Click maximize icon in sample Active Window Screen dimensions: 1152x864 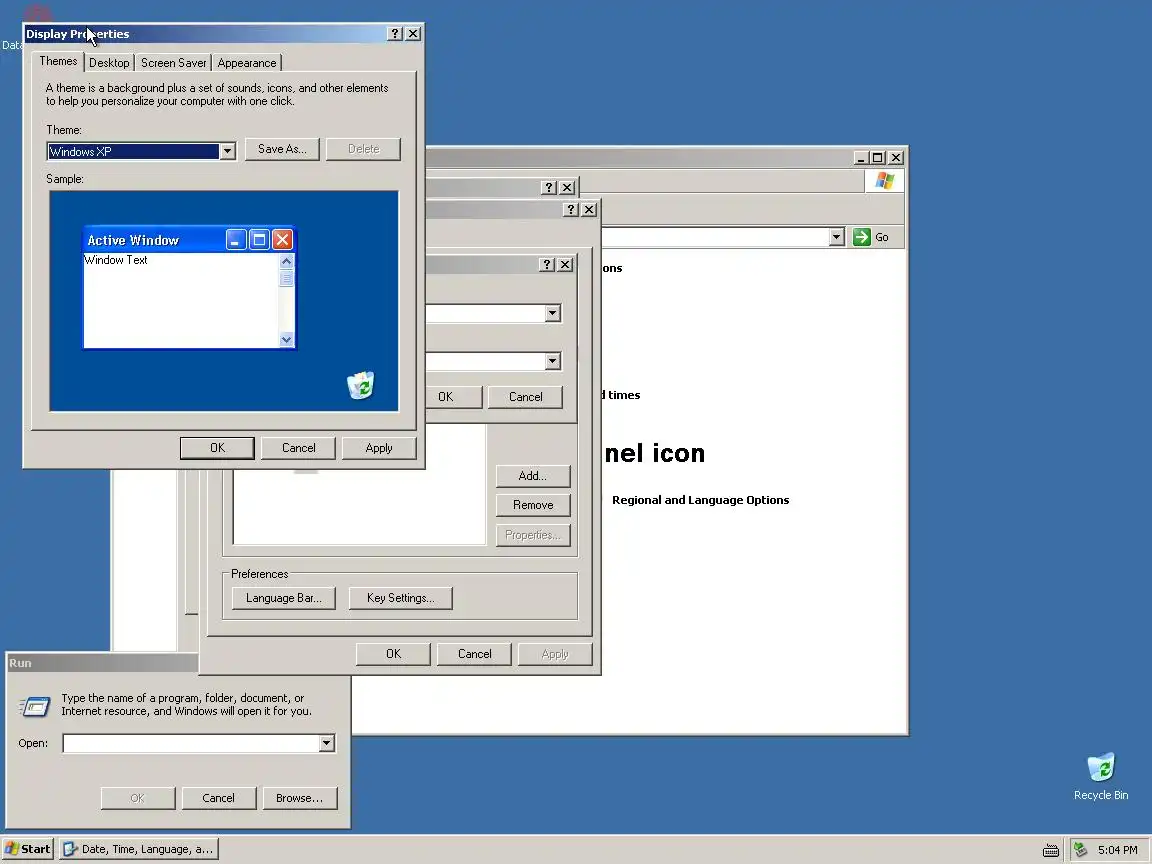point(259,240)
